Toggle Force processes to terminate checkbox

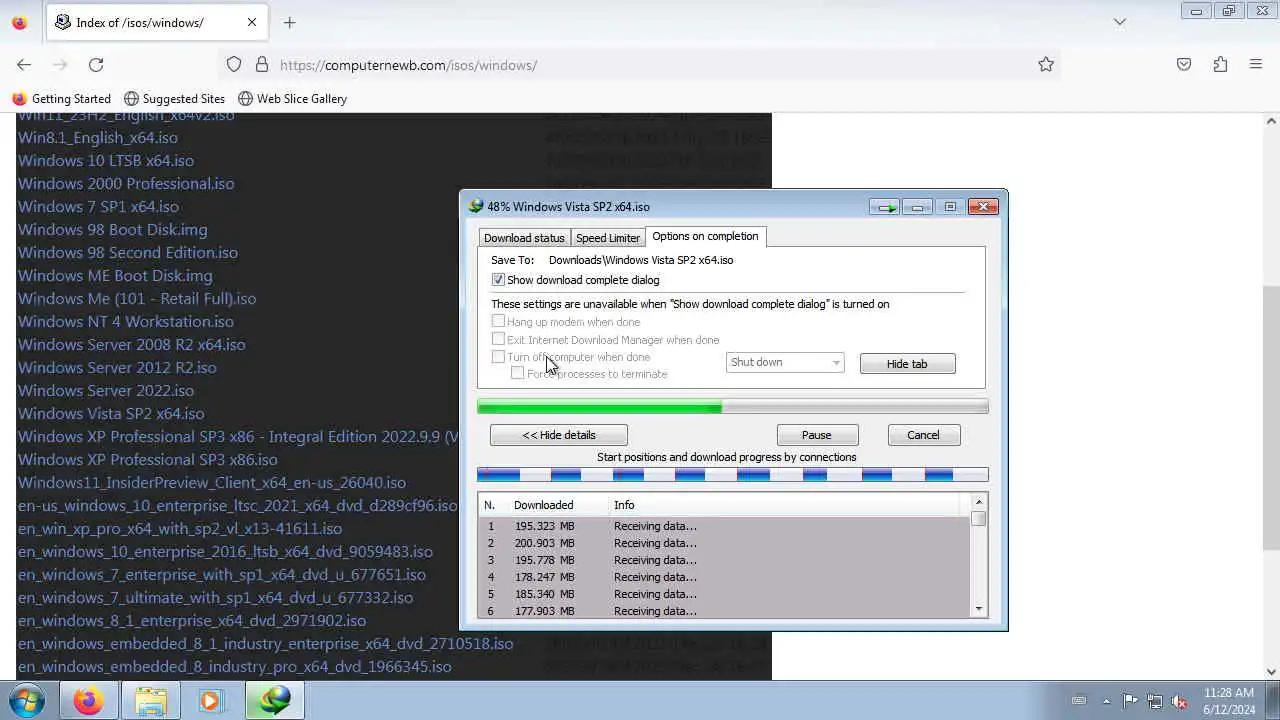pyautogui.click(x=517, y=373)
